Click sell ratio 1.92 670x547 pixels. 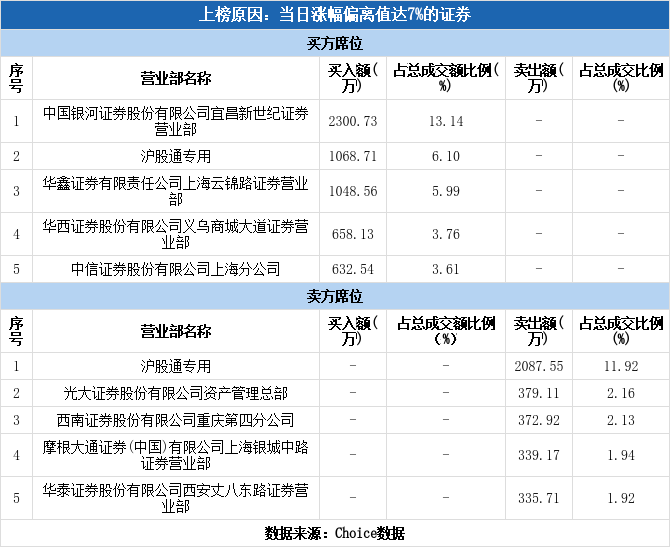click(621, 498)
